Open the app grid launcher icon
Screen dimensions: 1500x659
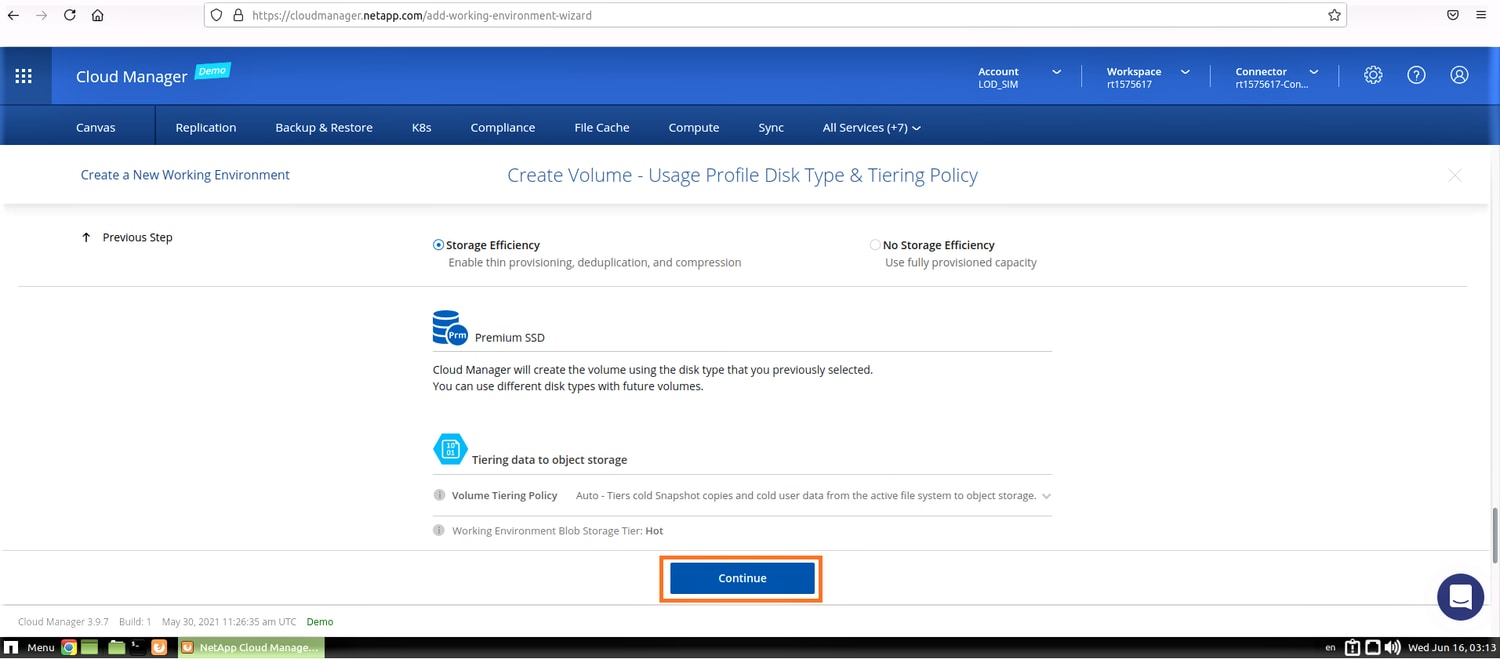click(x=24, y=76)
